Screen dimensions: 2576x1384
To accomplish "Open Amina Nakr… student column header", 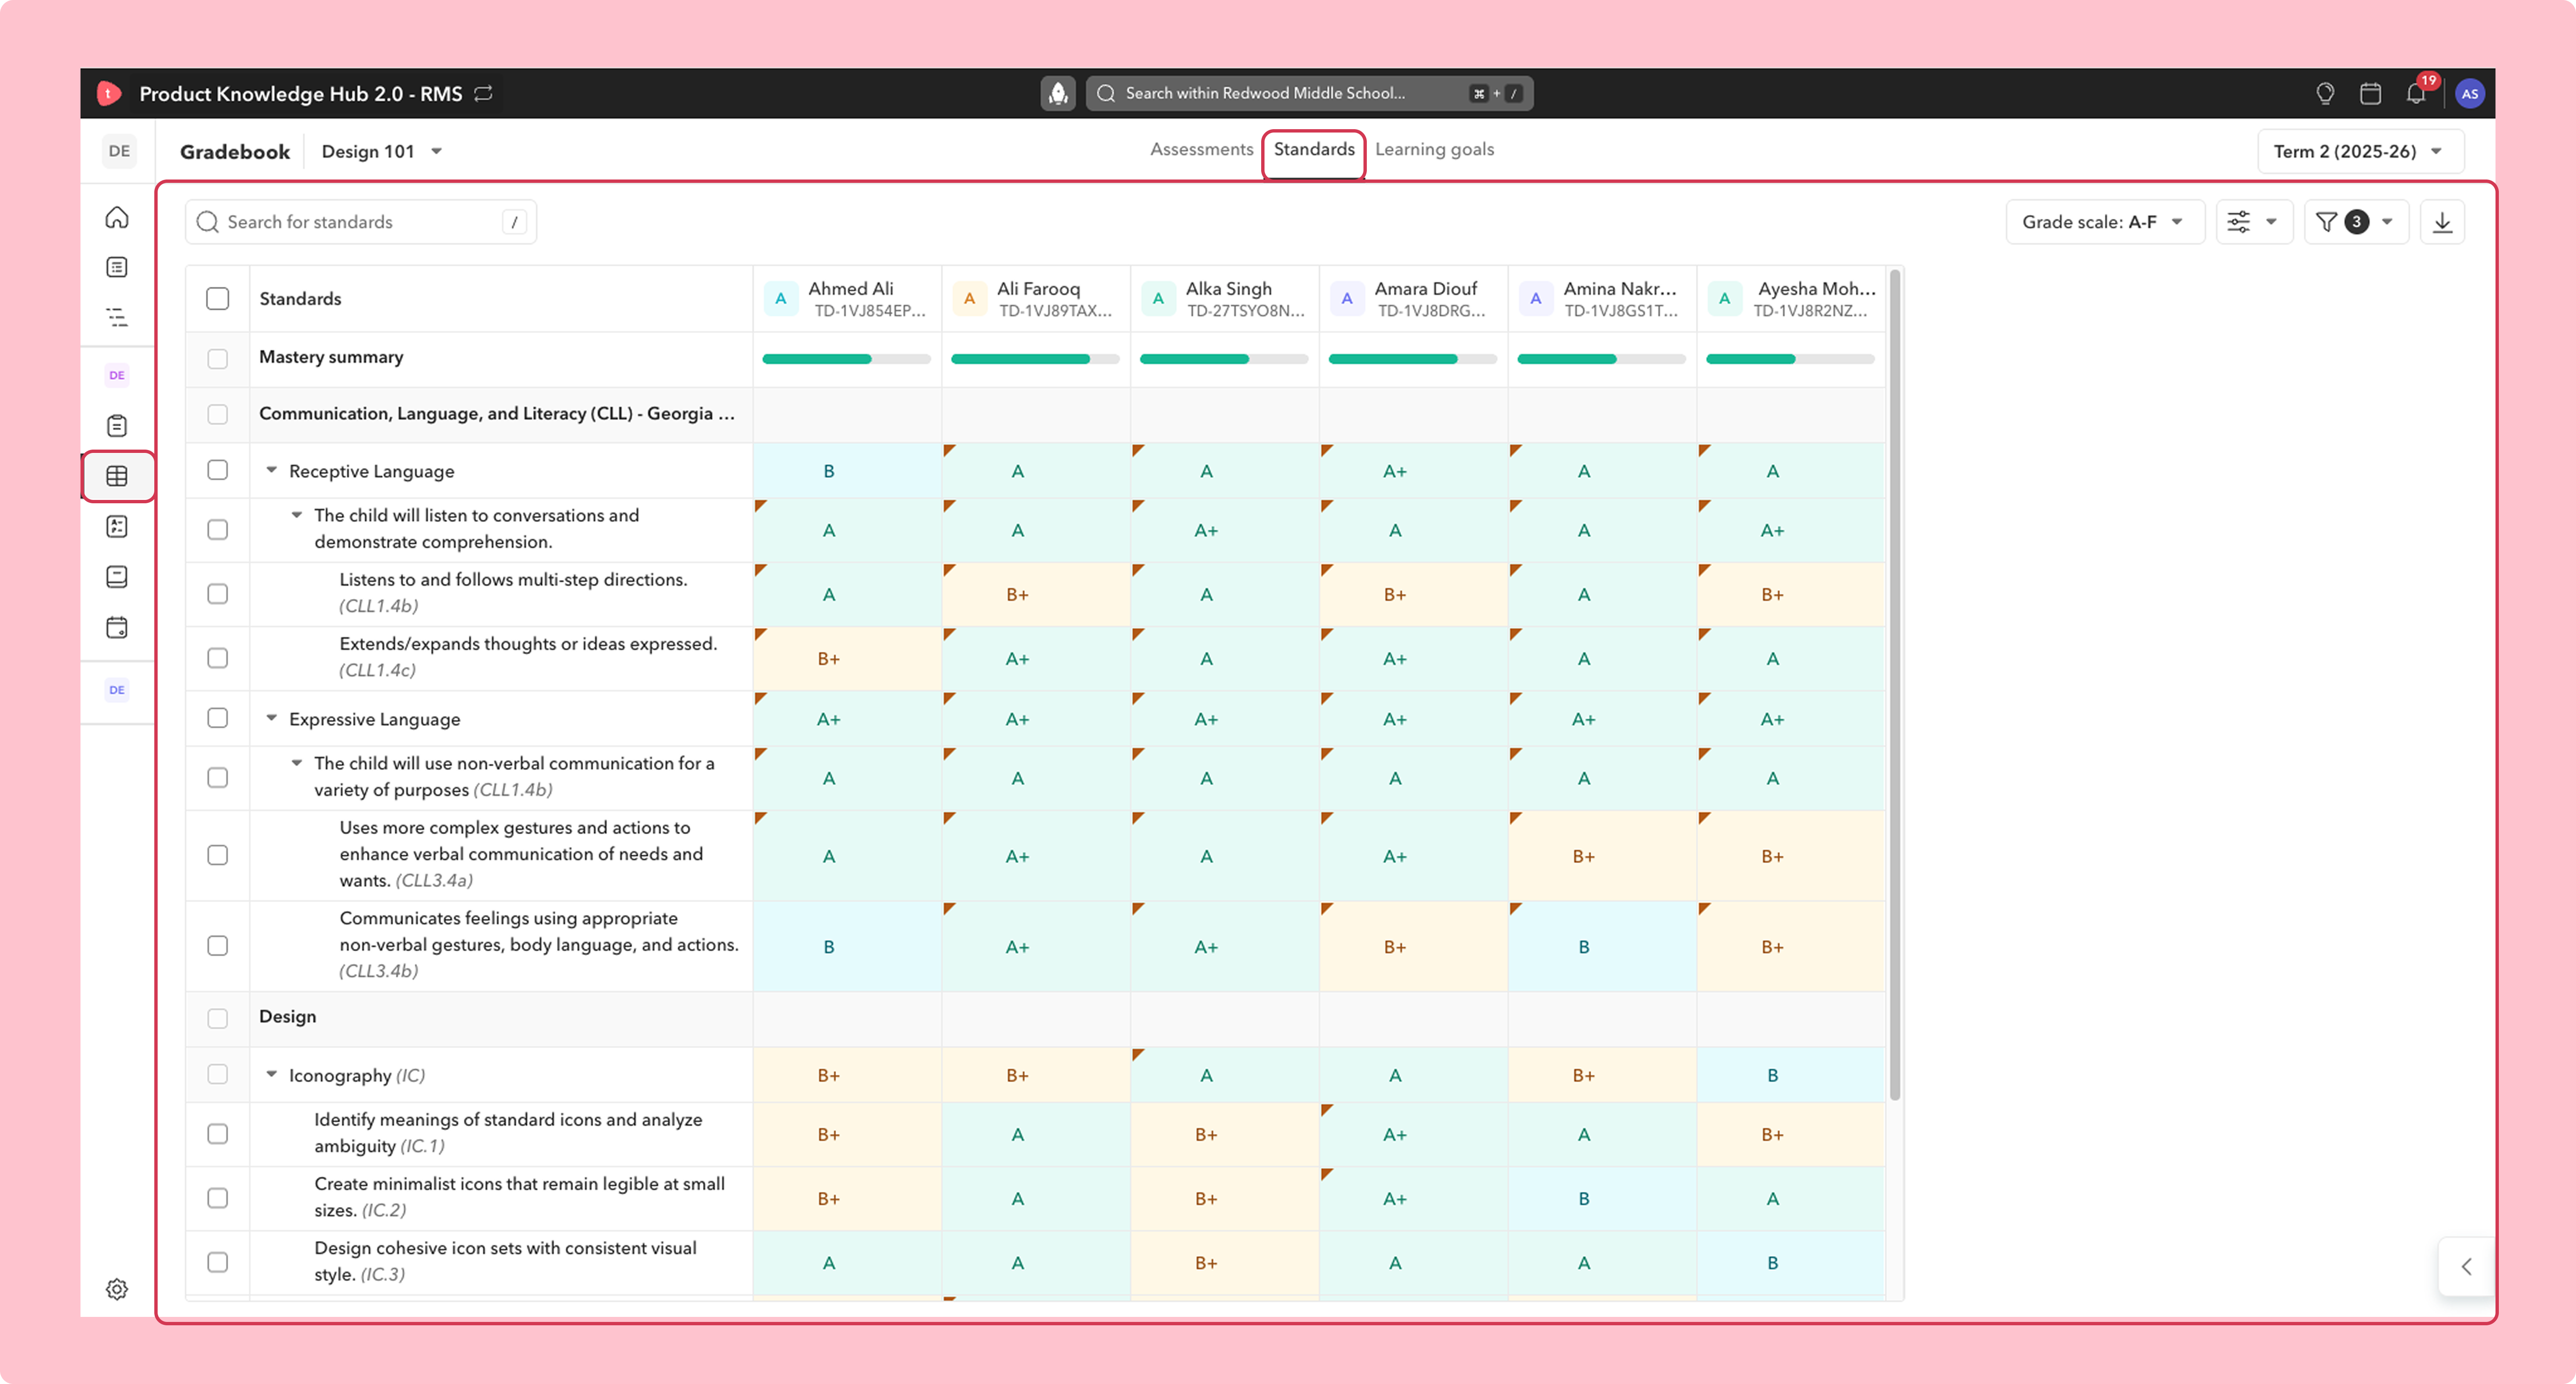I will pos(1603,298).
